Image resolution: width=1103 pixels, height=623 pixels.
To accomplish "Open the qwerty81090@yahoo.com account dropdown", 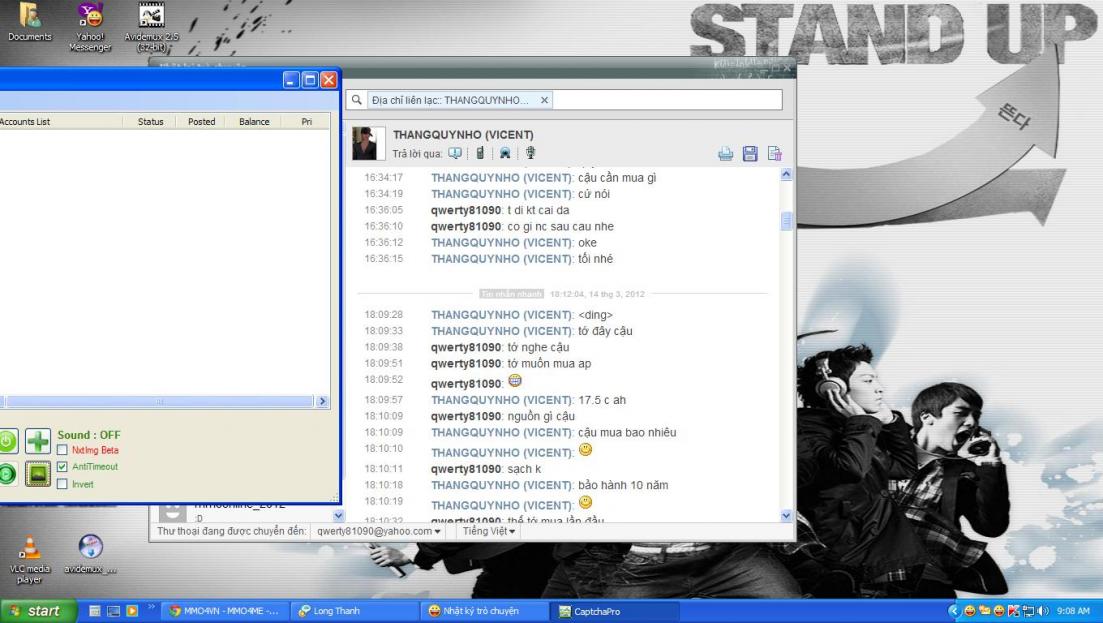I will click(x=378, y=531).
